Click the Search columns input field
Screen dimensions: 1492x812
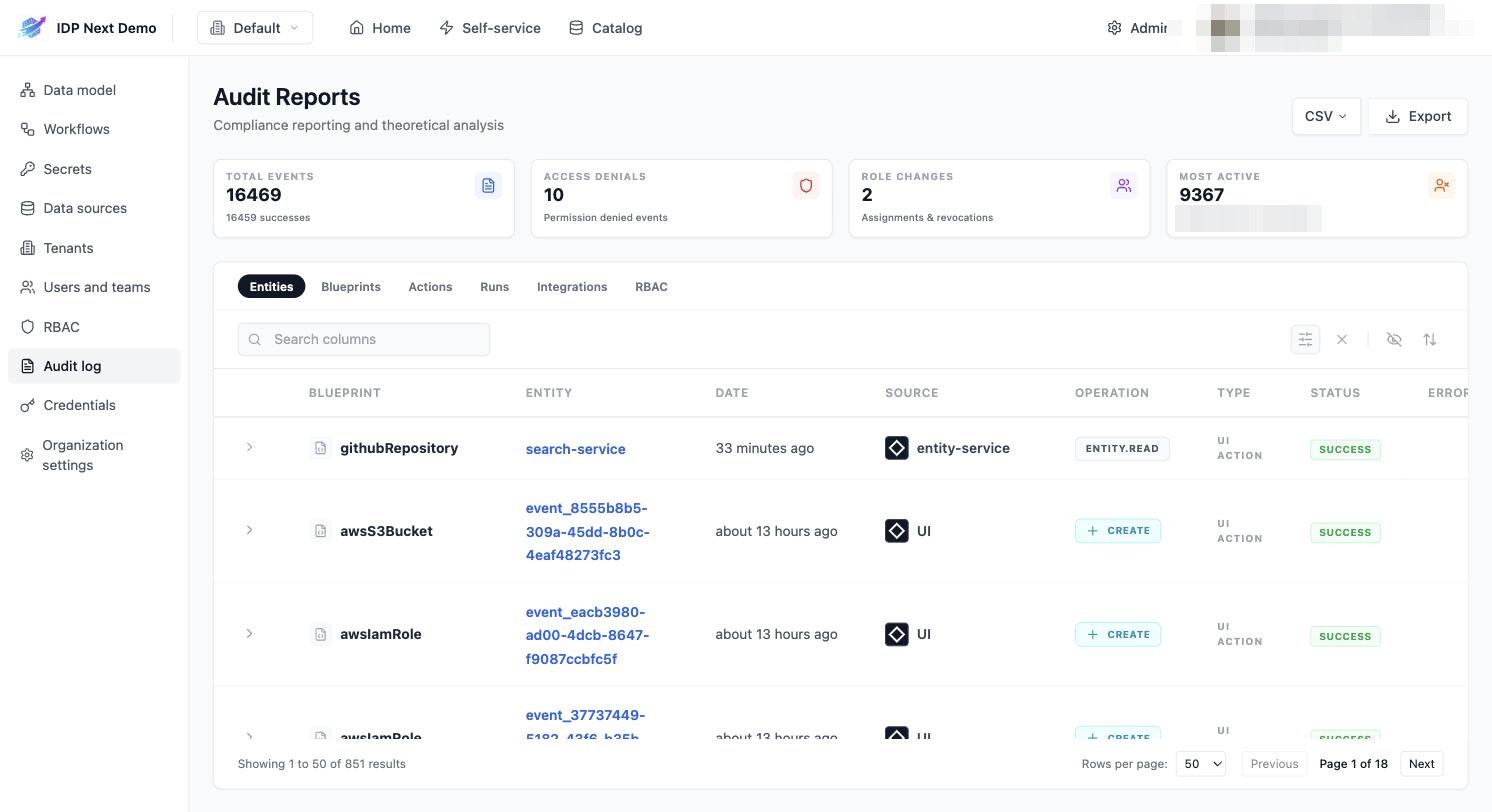point(364,339)
